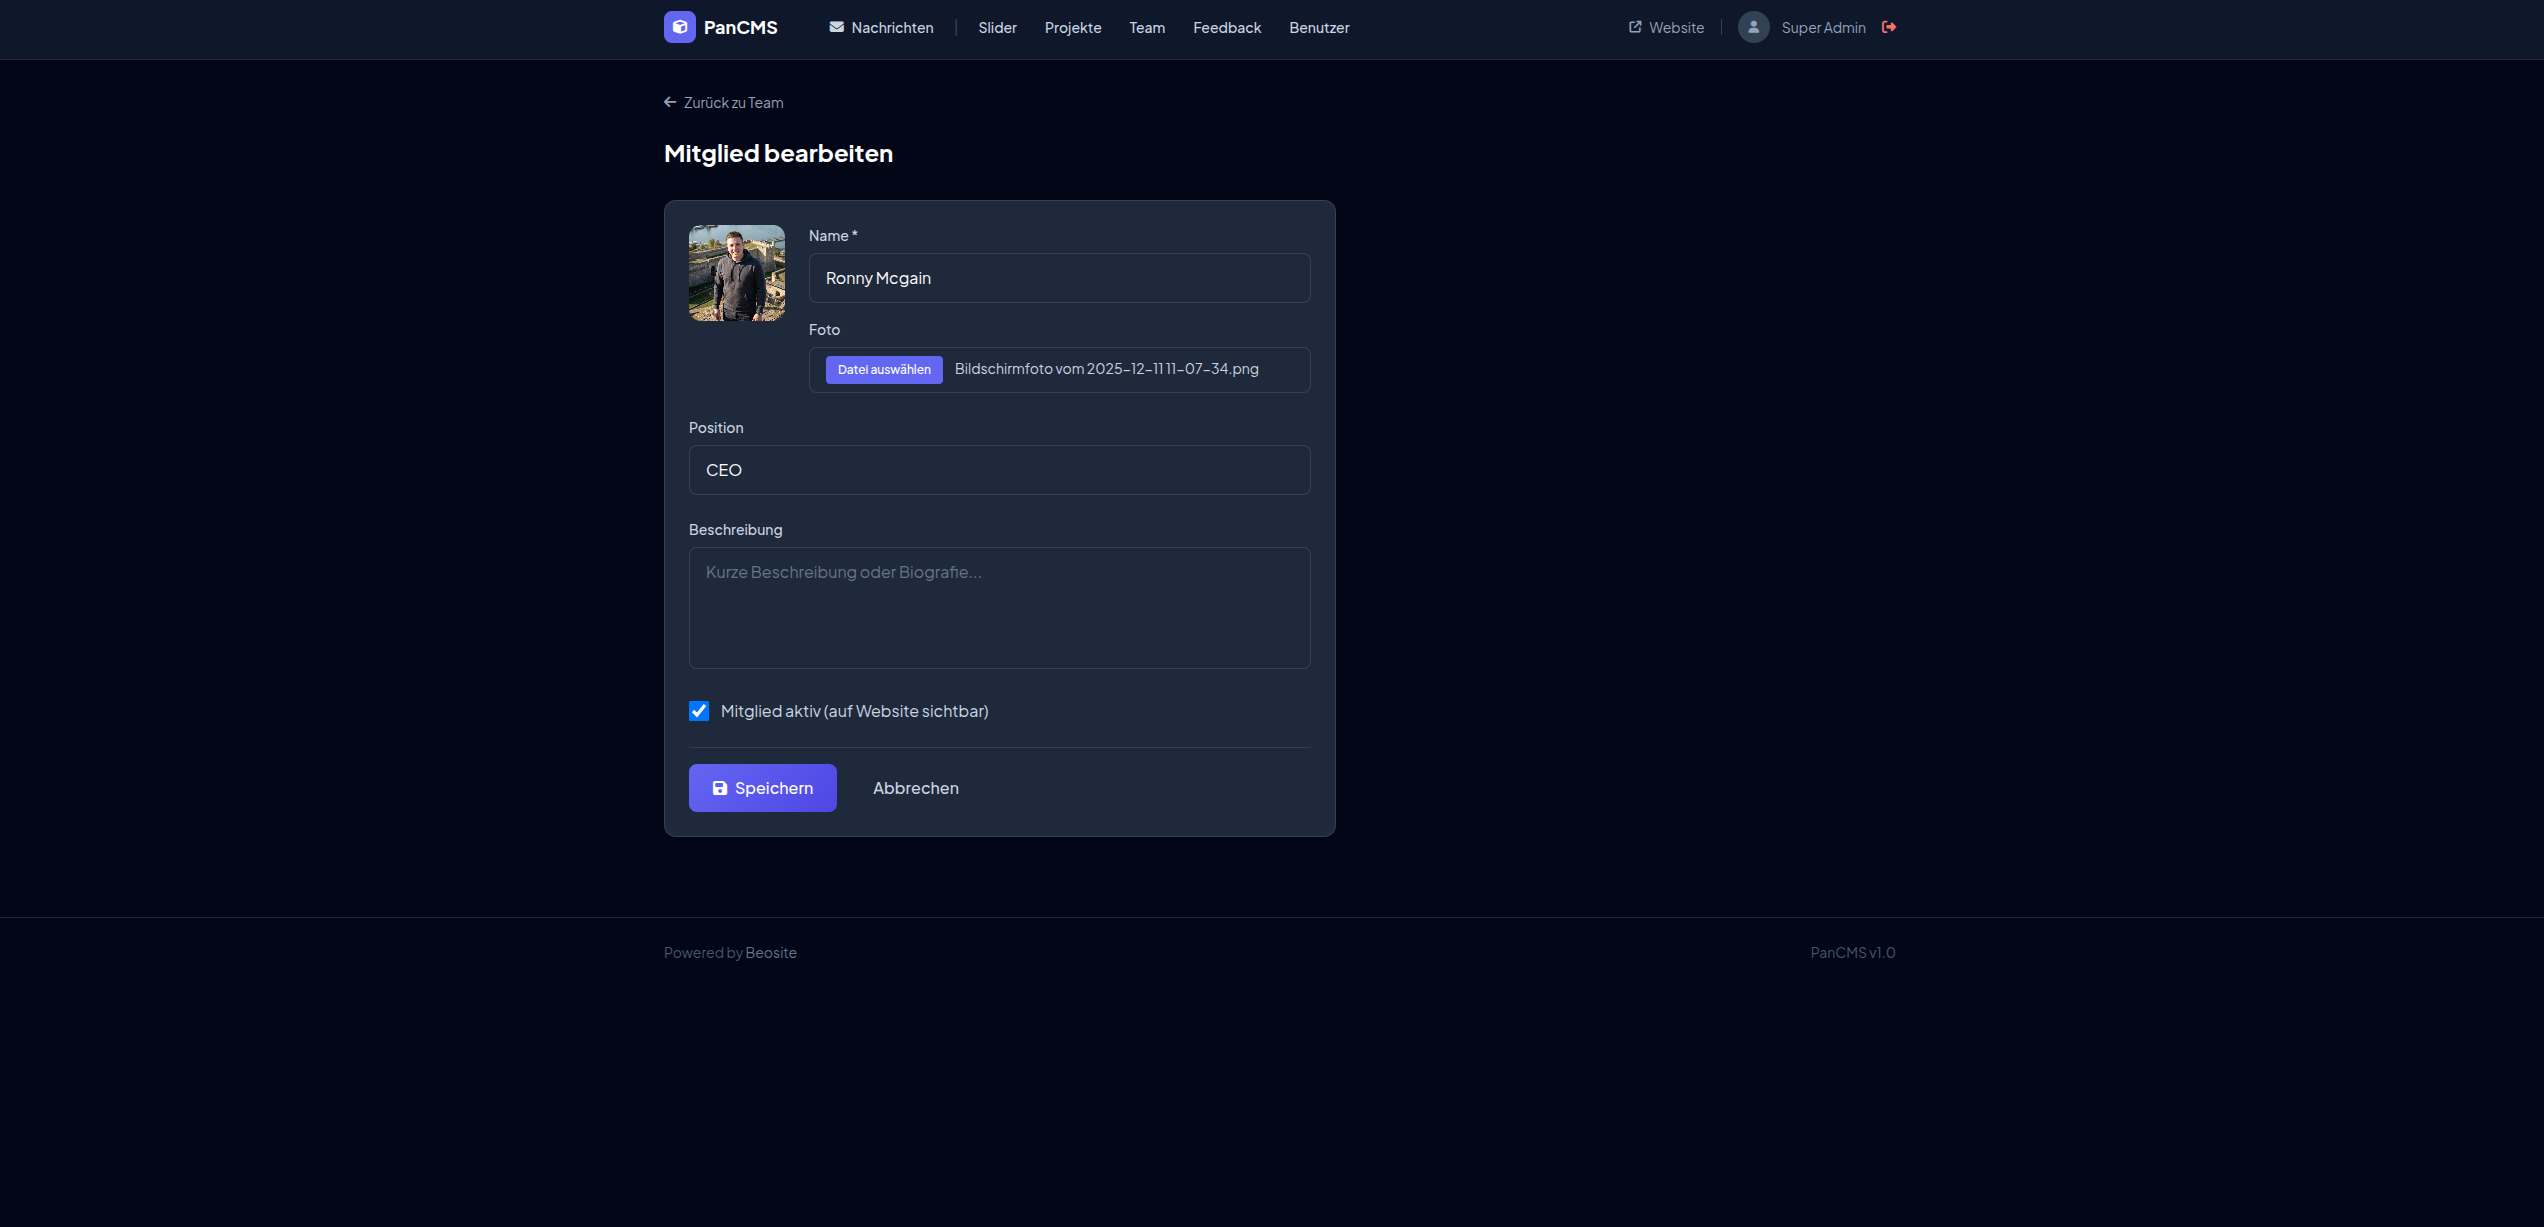Click the PanCMS cube logo icon
This screenshot has width=2544, height=1227.
coord(679,27)
